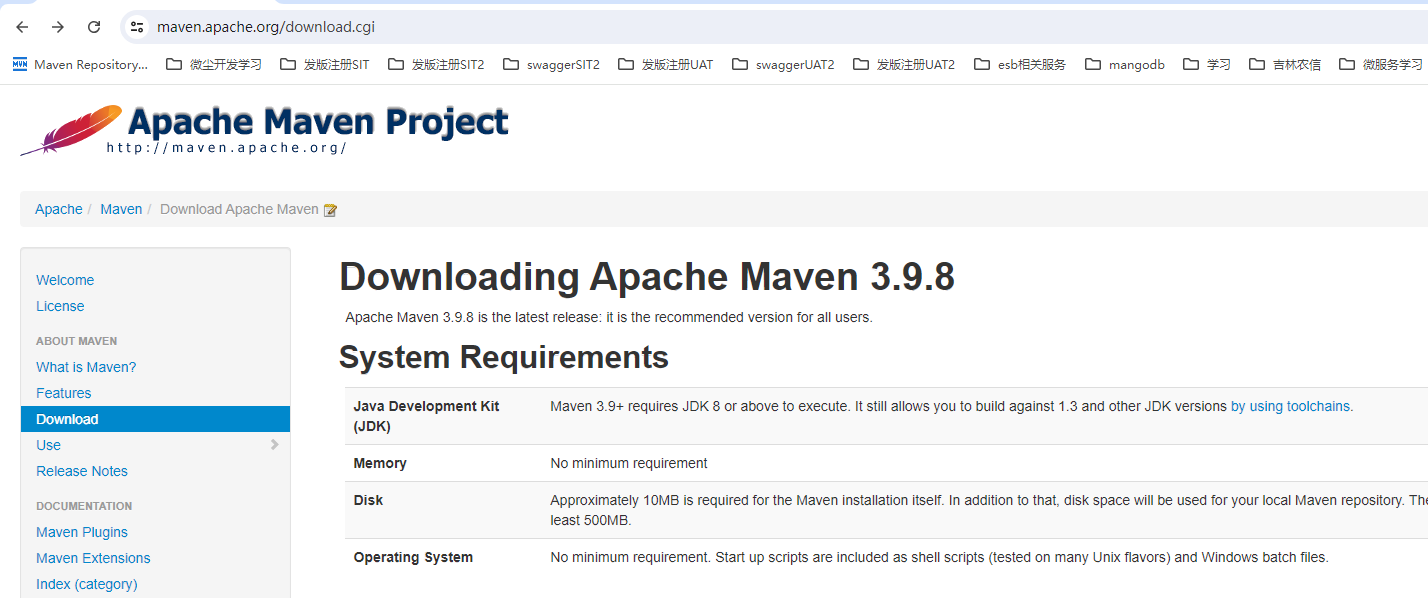Open License in the sidebar
1428x598 pixels.
(60, 306)
